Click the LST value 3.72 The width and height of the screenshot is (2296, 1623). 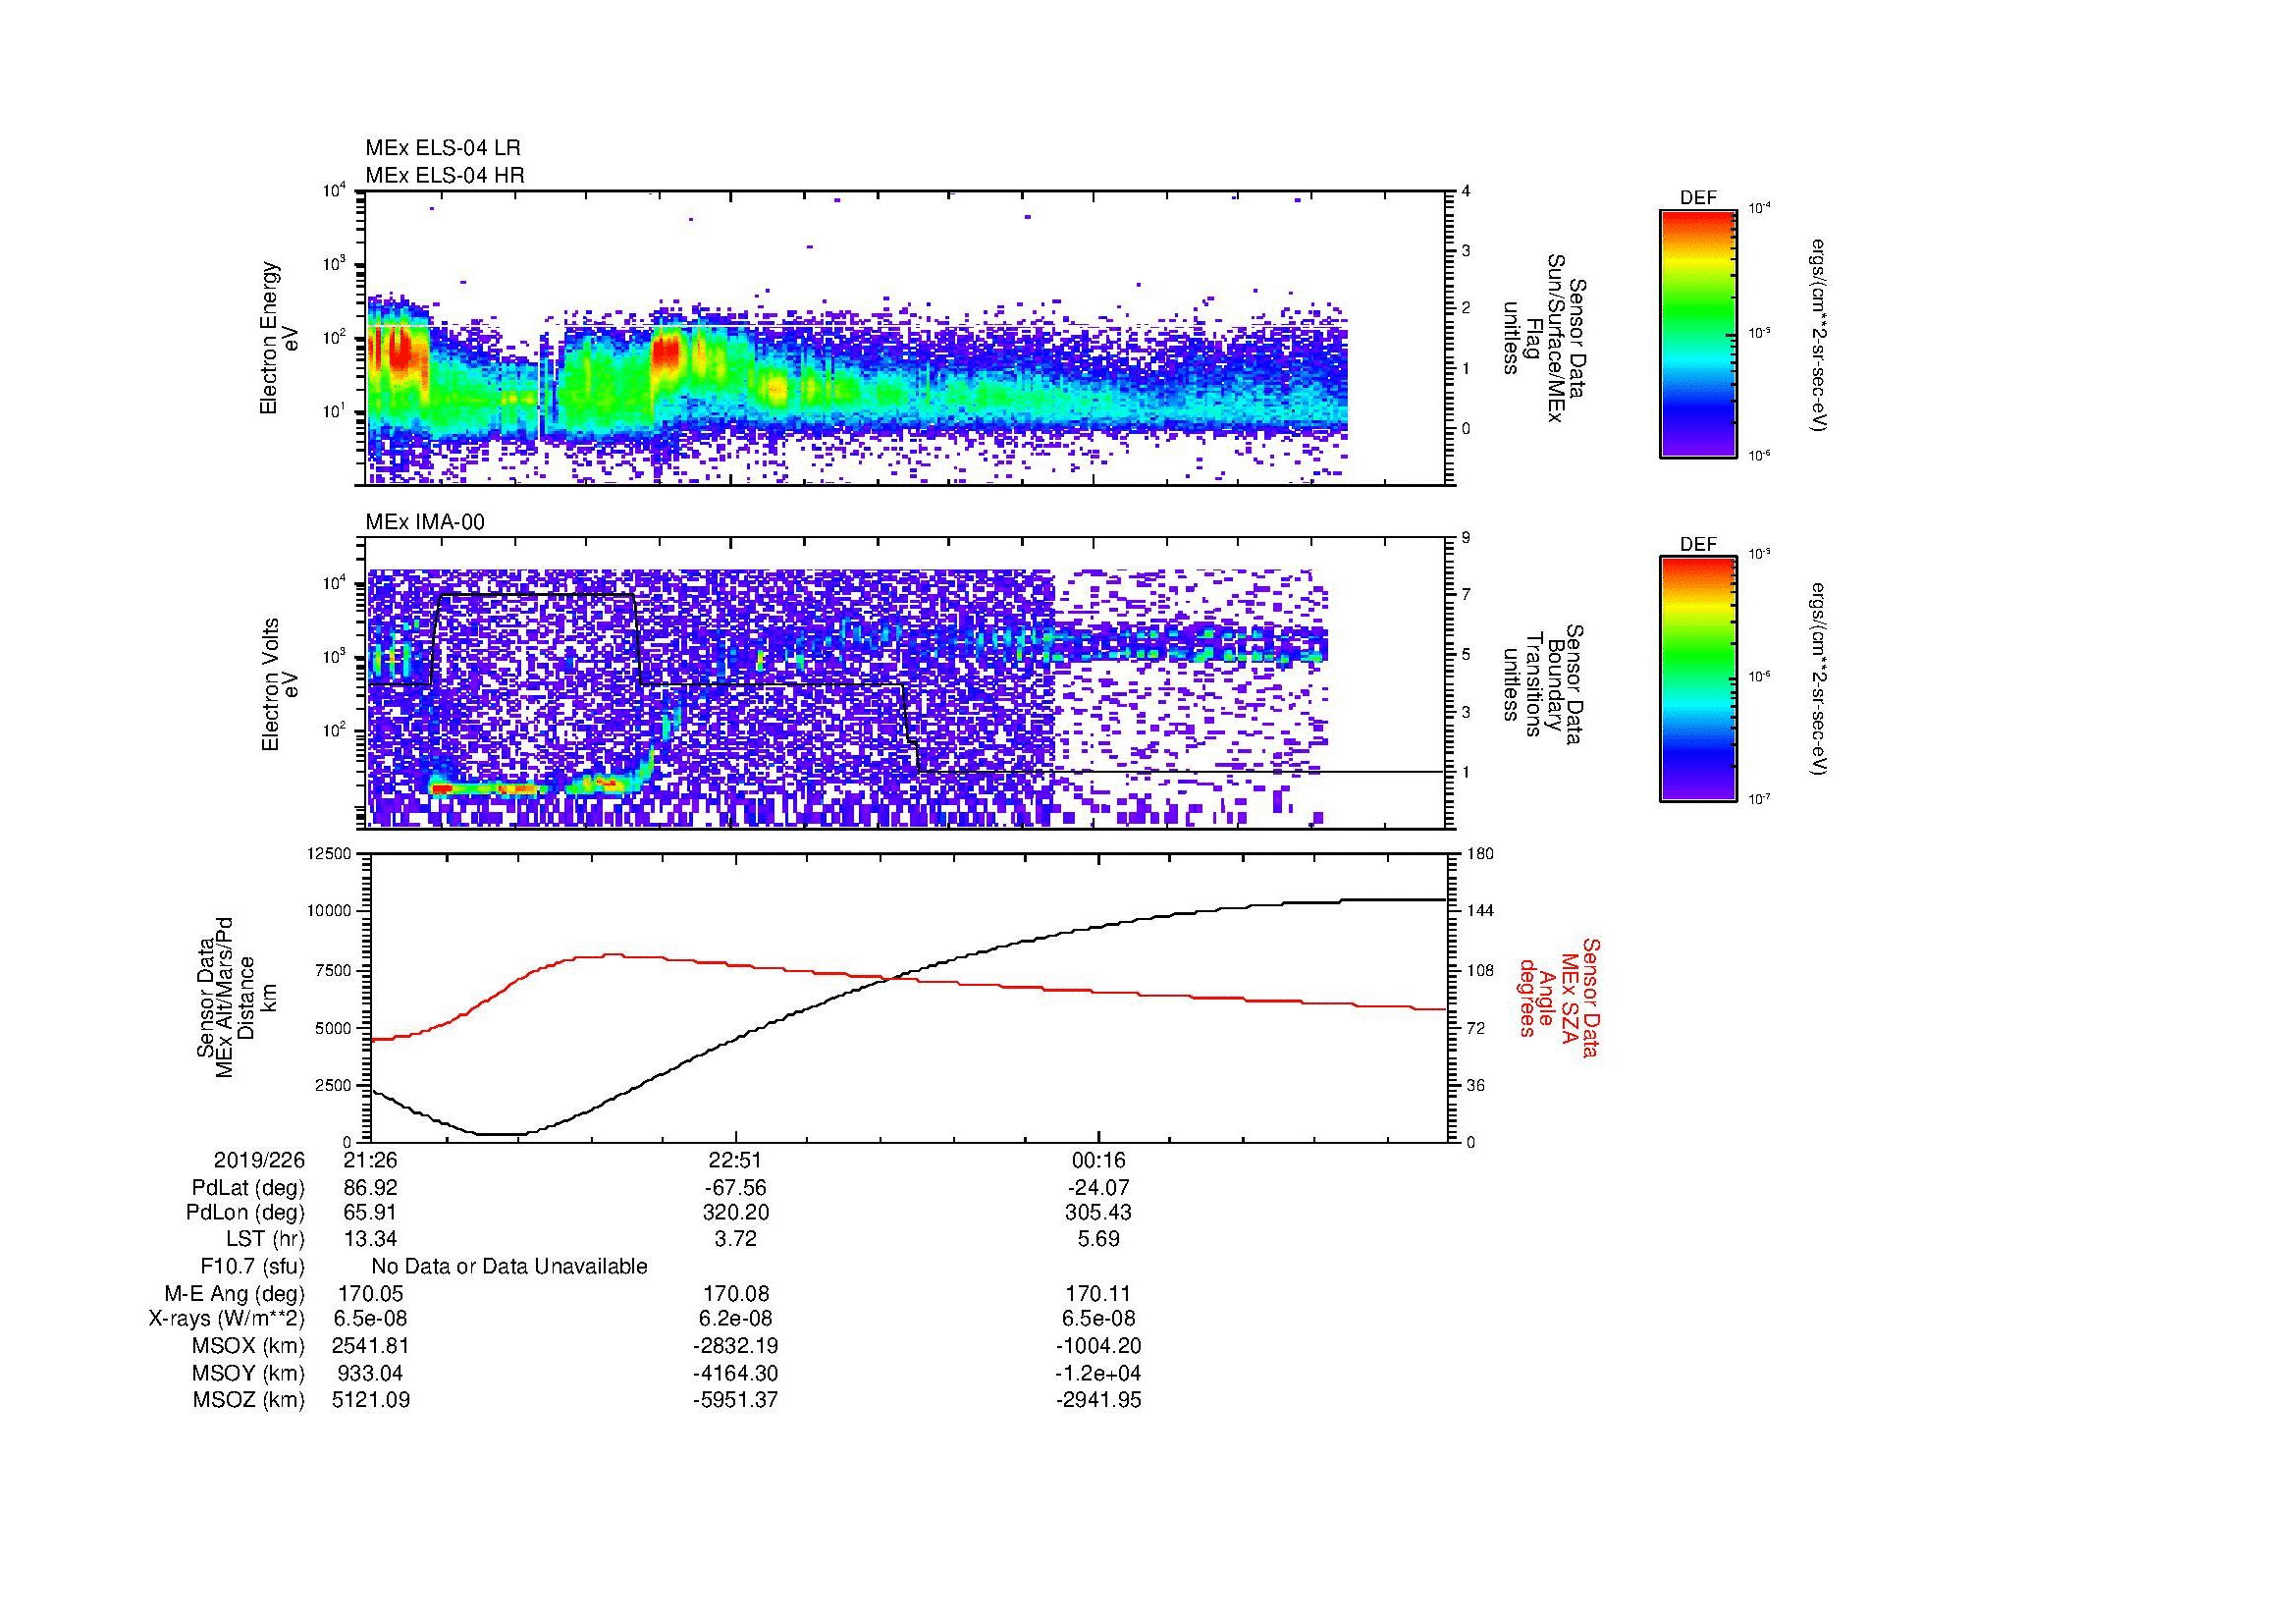[x=735, y=1239]
